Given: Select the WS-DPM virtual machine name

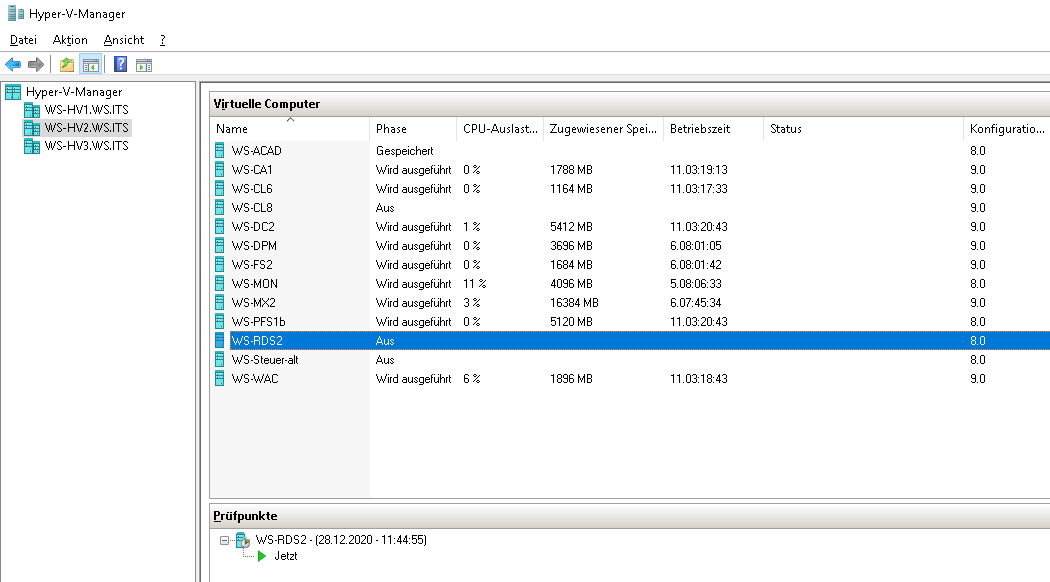Looking at the screenshot, I should [x=254, y=246].
